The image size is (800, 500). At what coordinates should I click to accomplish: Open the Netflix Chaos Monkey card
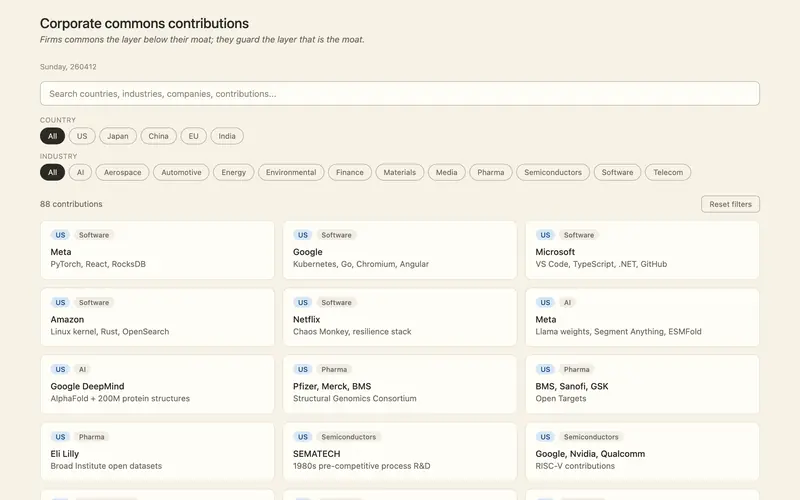coord(399,317)
